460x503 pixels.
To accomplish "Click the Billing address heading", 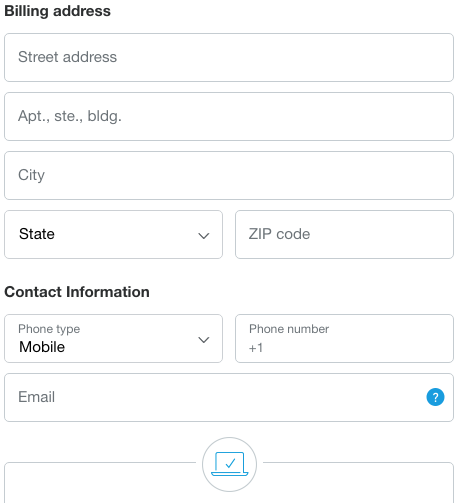I will [x=57, y=11].
